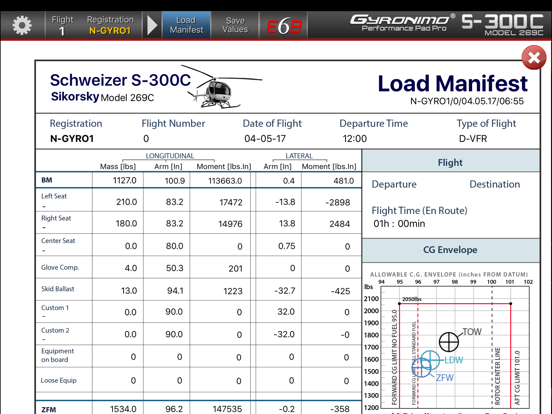The width and height of the screenshot is (552, 414).
Task: Click Type of Flight value D-VFR
Action: pos(473,139)
